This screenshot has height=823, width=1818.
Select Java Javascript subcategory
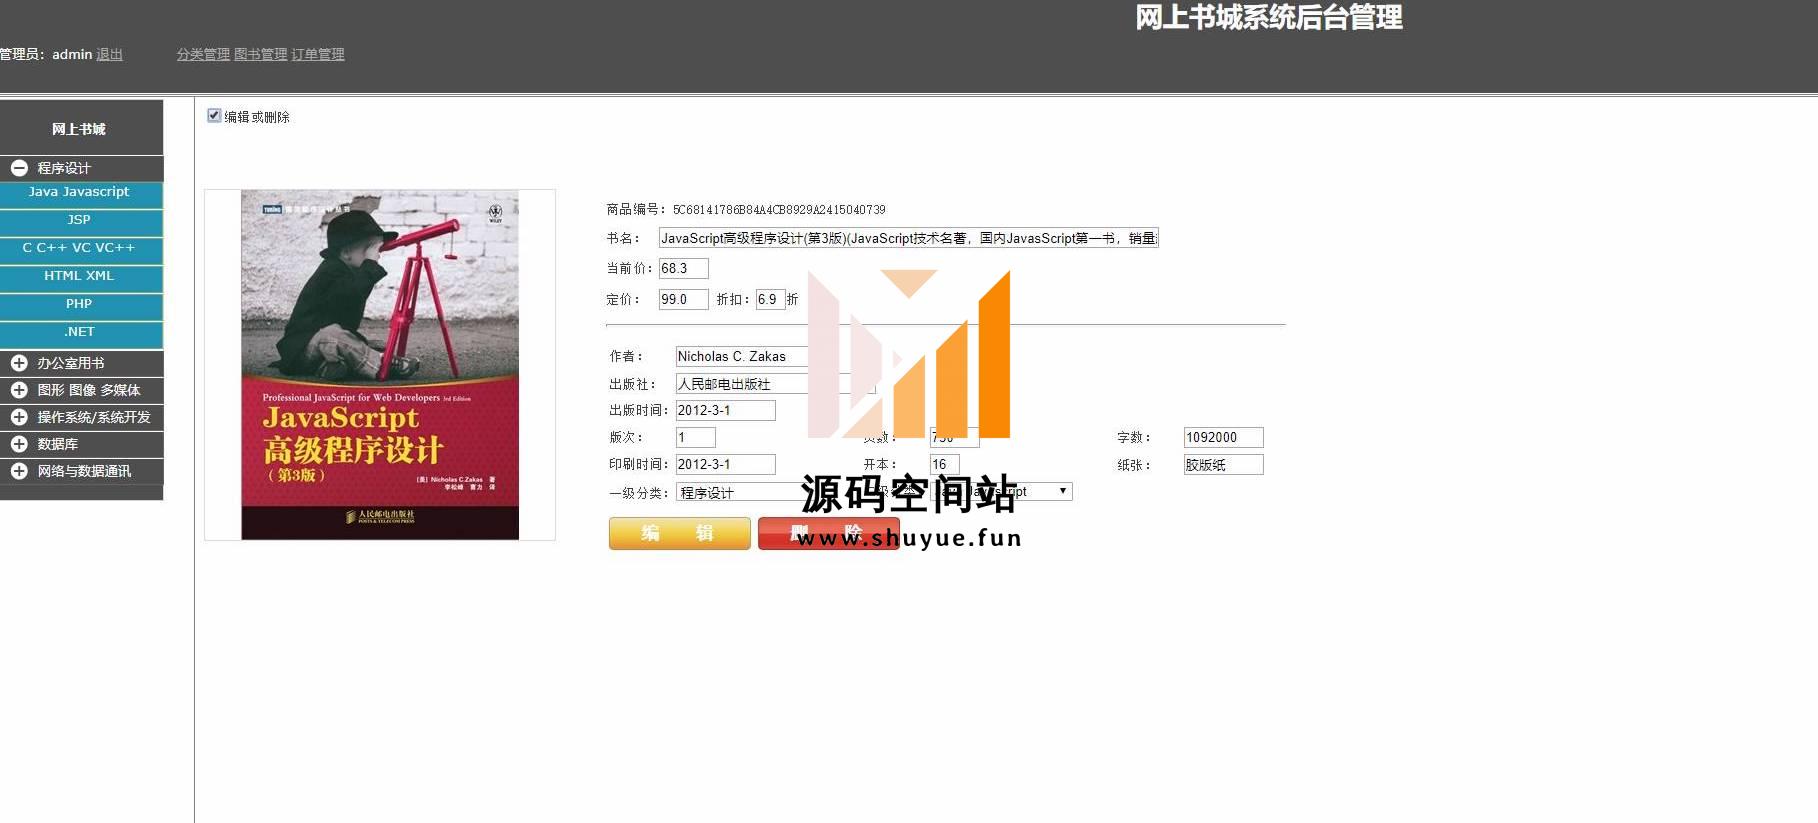(80, 192)
